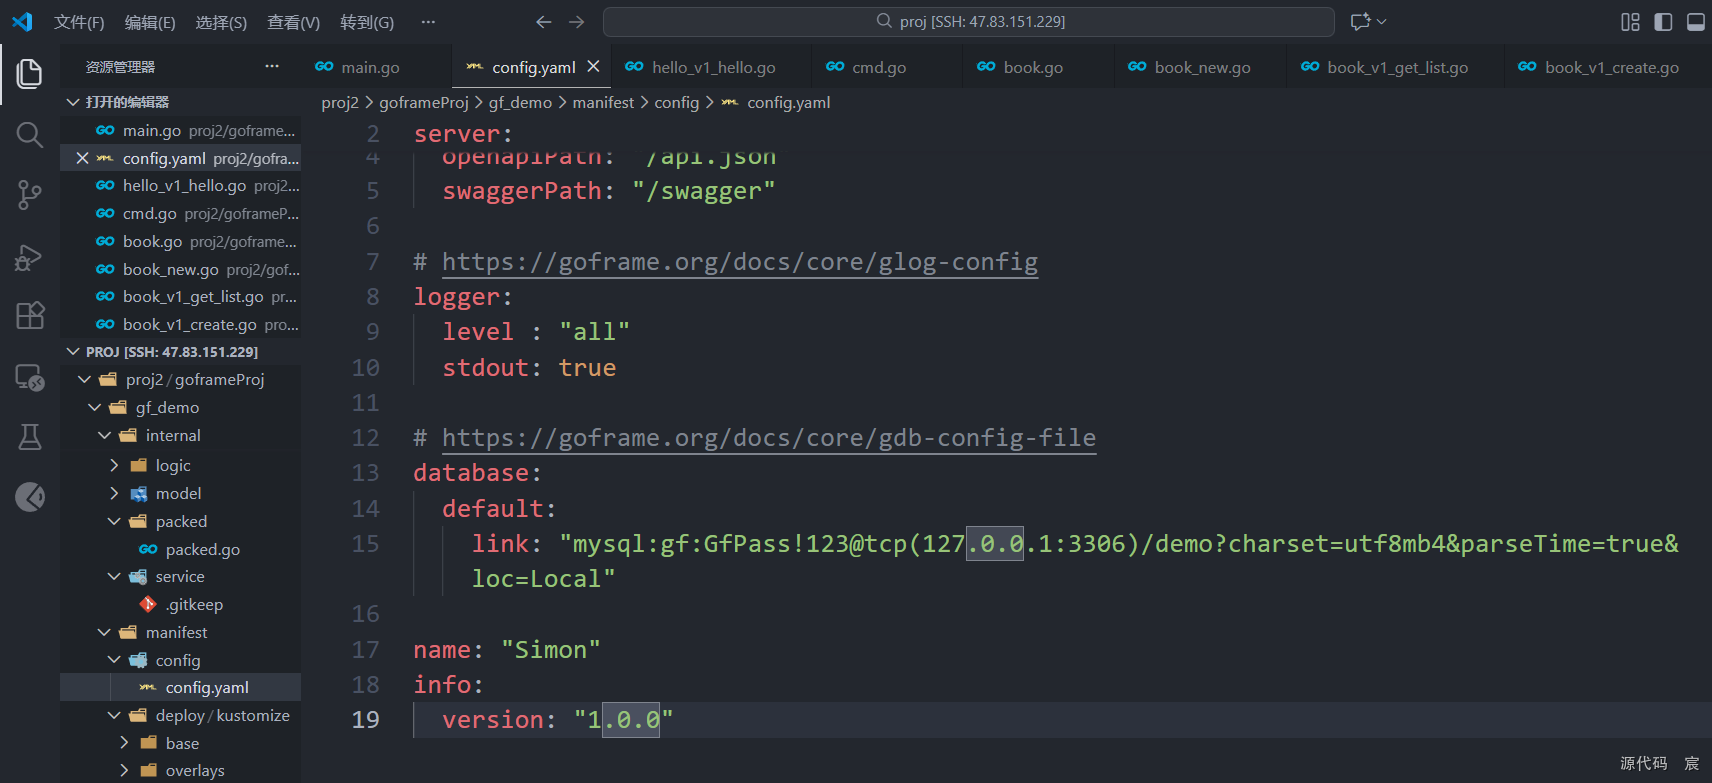Expand the logic folder

(114, 466)
